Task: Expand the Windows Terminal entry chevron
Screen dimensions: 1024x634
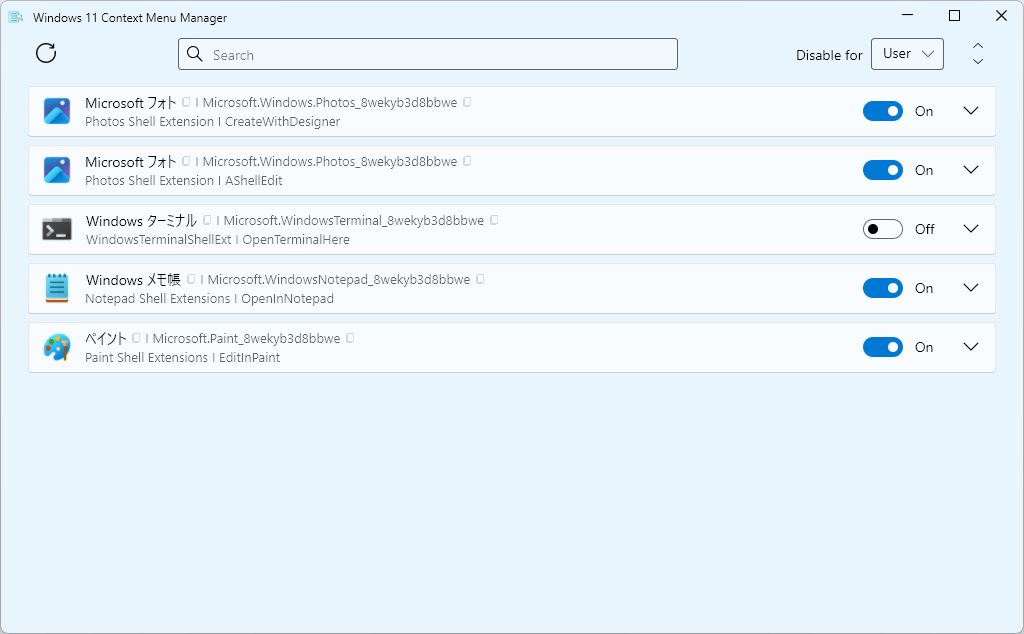Action: coord(970,229)
